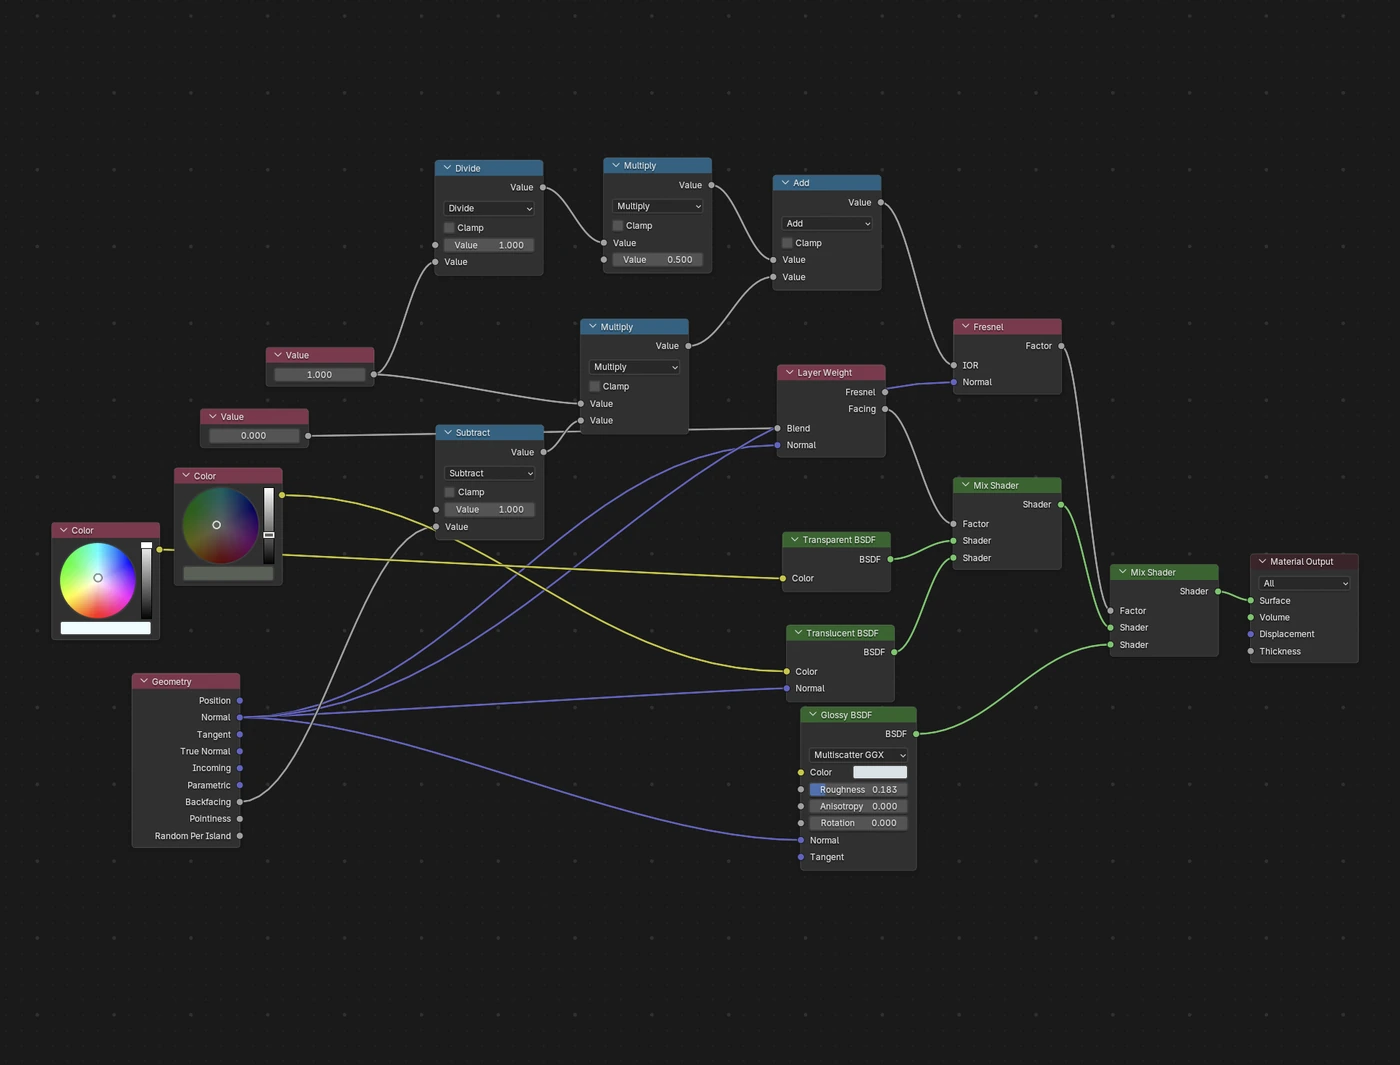
Task: Open the Subtract operation dropdown
Action: click(x=490, y=473)
